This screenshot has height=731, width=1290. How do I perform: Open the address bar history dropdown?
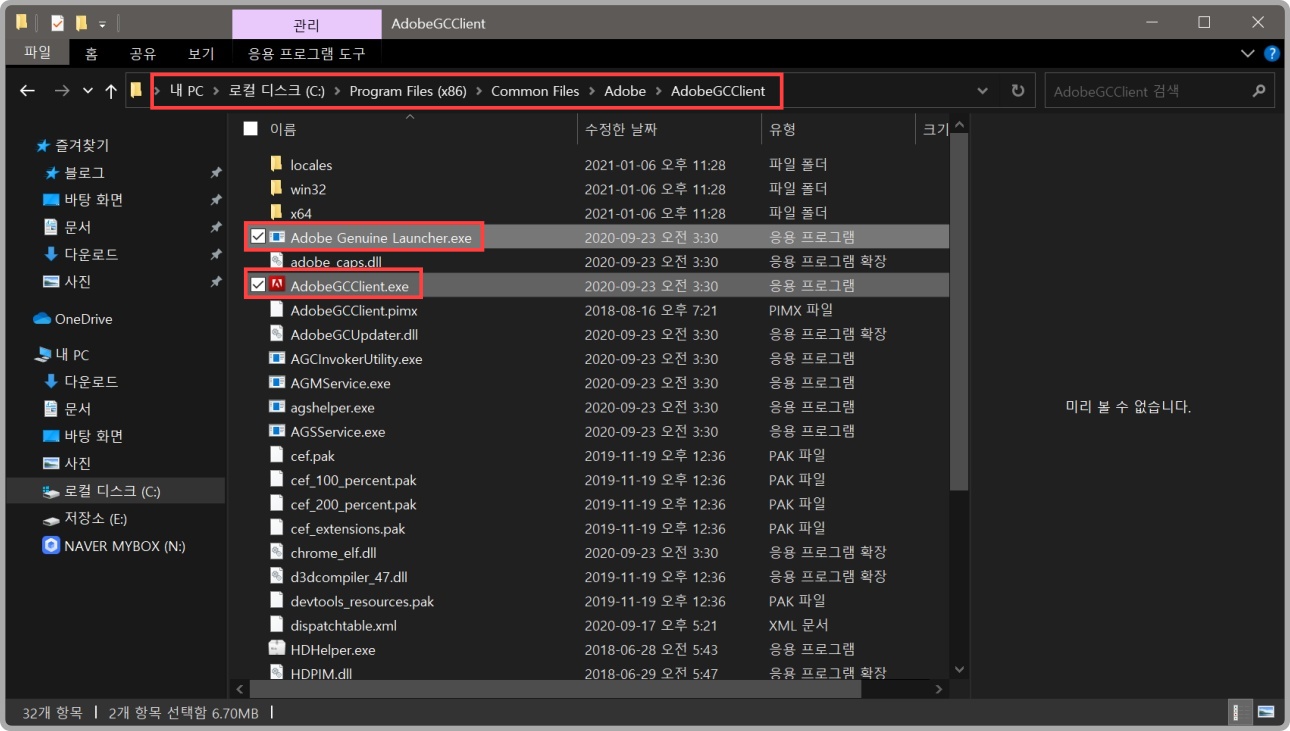983,91
